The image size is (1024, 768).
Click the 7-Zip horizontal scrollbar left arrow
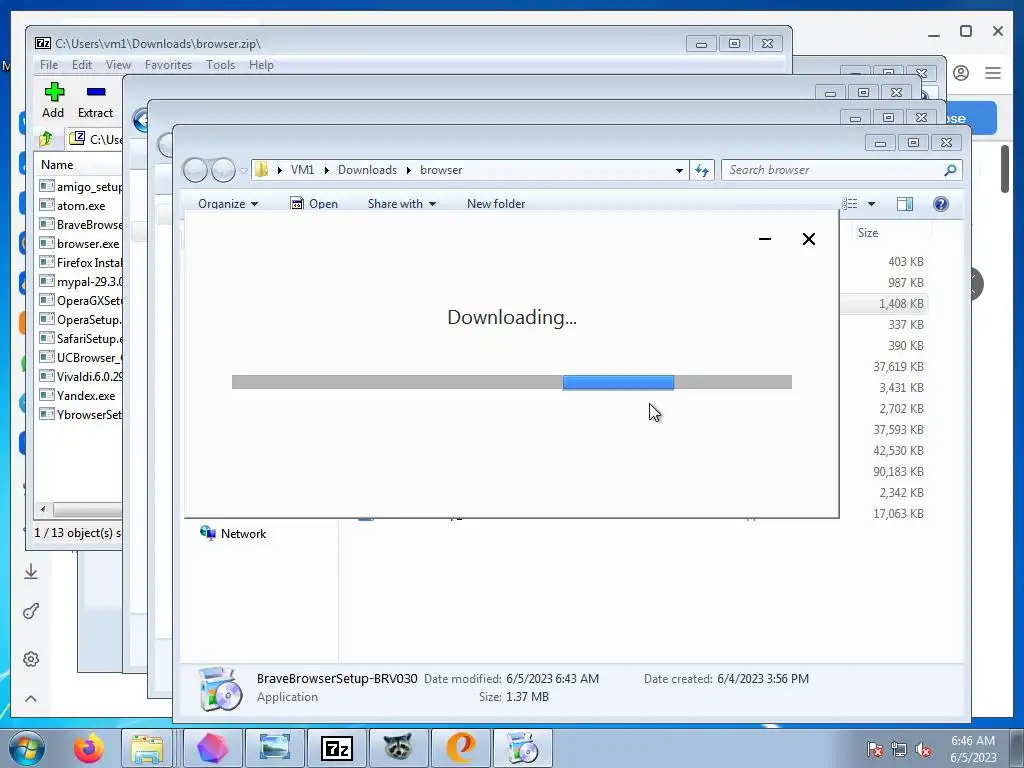(x=43, y=509)
